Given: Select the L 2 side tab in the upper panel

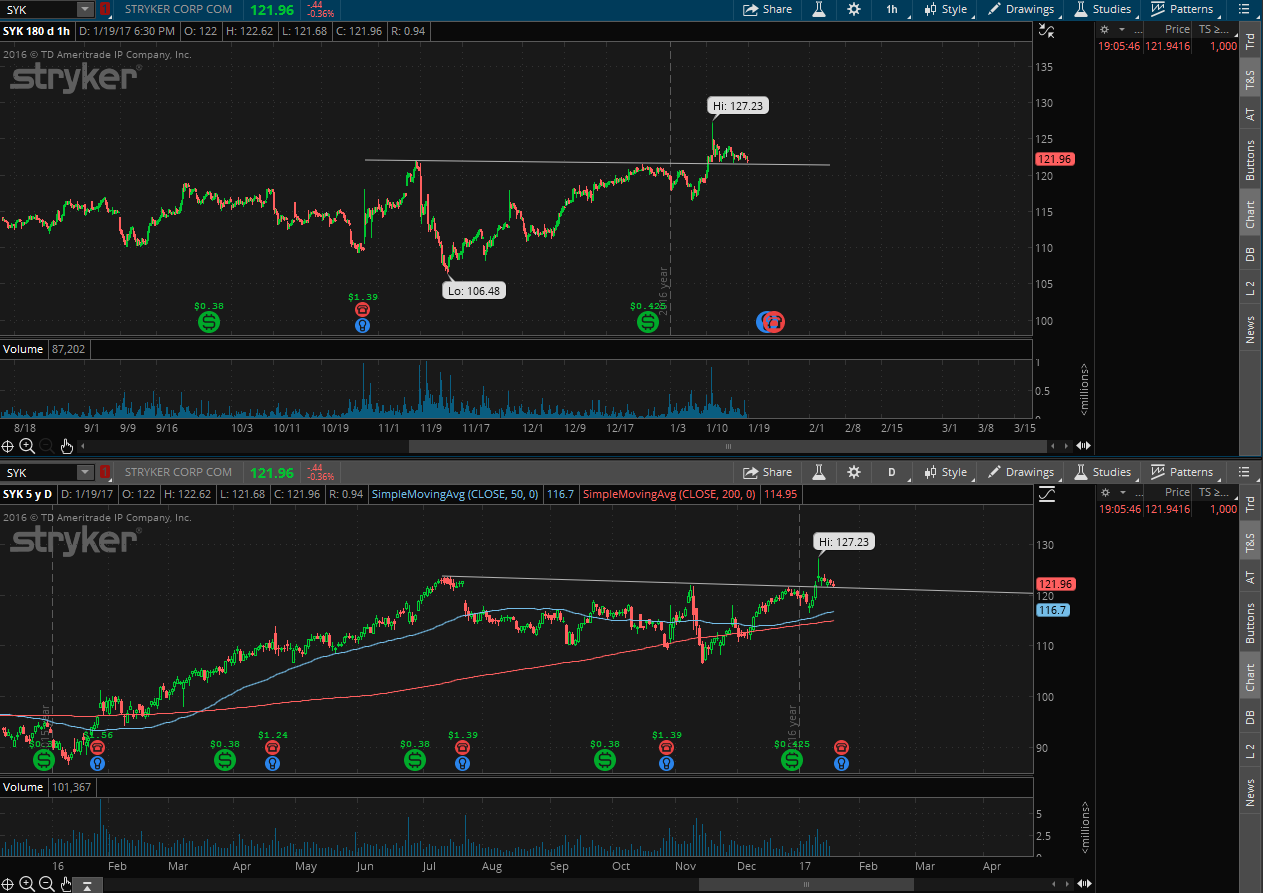Looking at the screenshot, I should click(x=1249, y=289).
